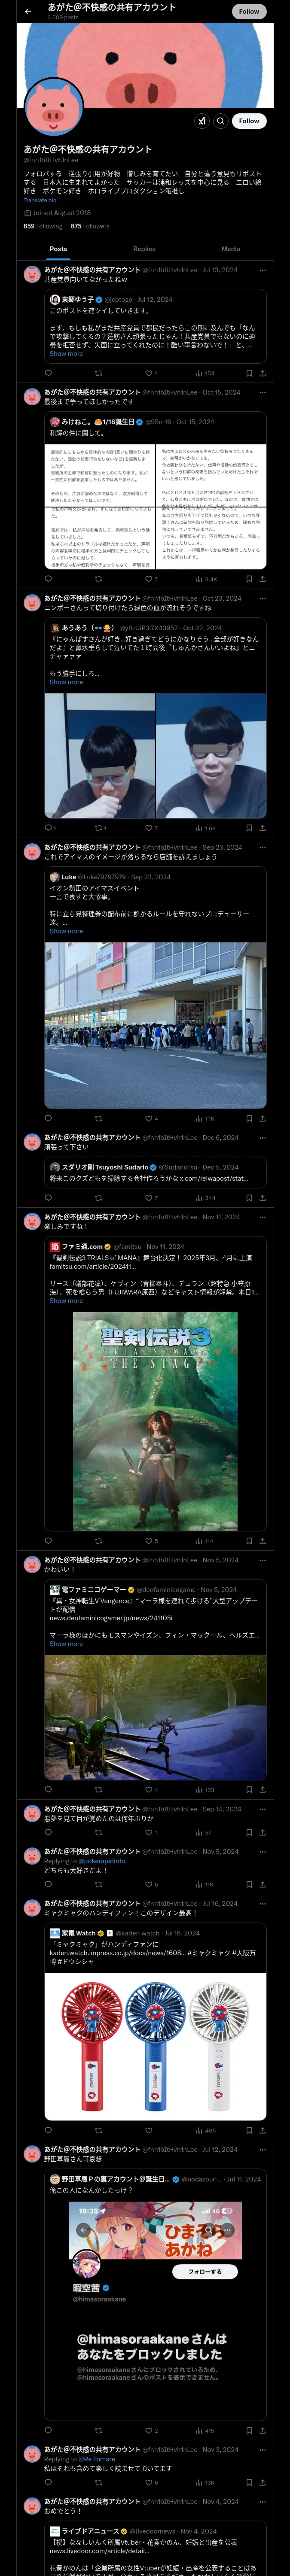Open Grok profile summary icon
Screen dimensions: 290x2576
(x=202, y=121)
